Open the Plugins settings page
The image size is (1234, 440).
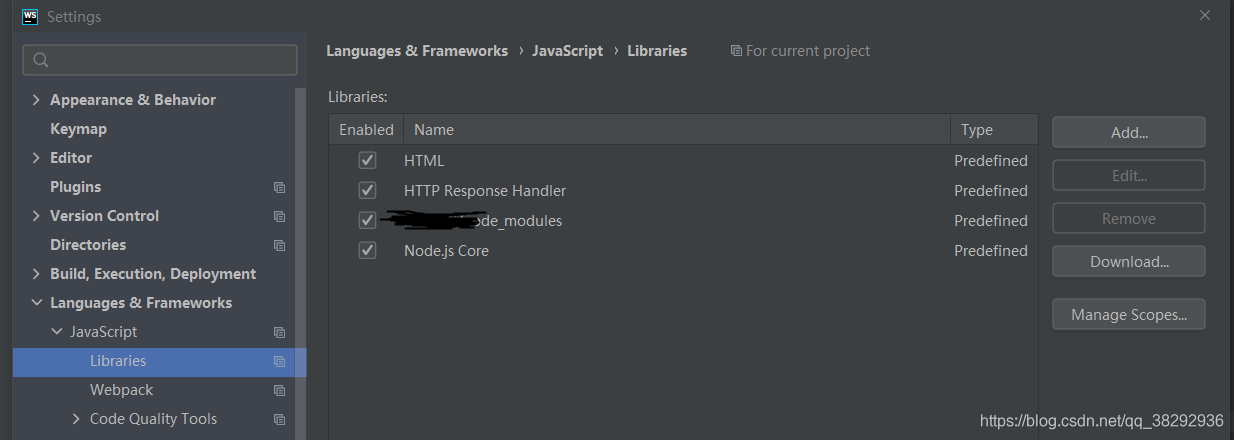click(75, 187)
